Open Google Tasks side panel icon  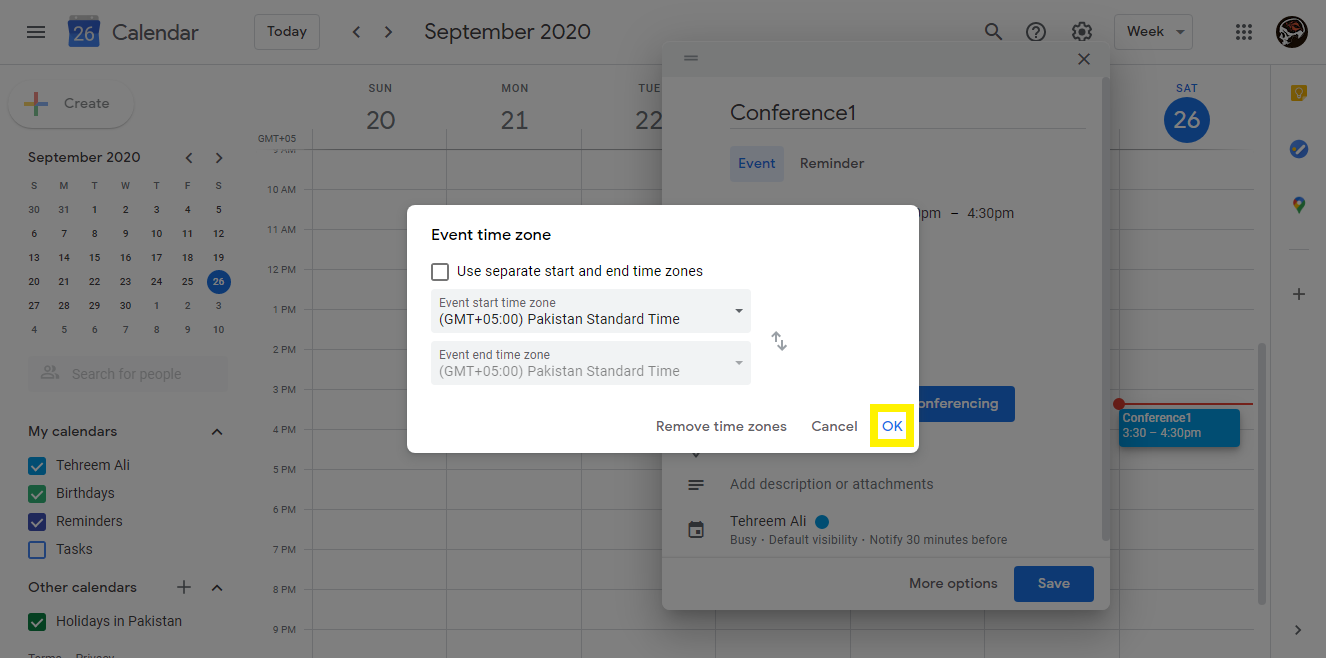(1298, 149)
